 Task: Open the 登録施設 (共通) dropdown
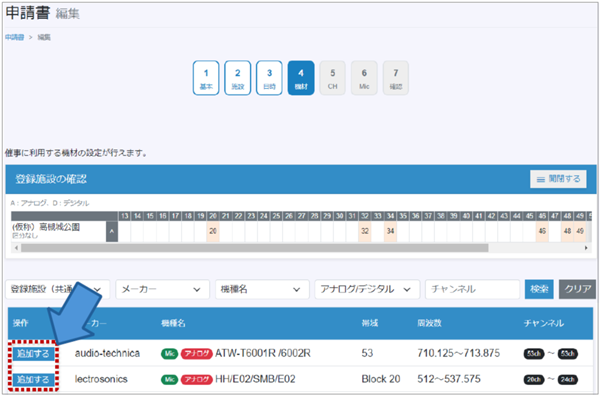coord(58,289)
